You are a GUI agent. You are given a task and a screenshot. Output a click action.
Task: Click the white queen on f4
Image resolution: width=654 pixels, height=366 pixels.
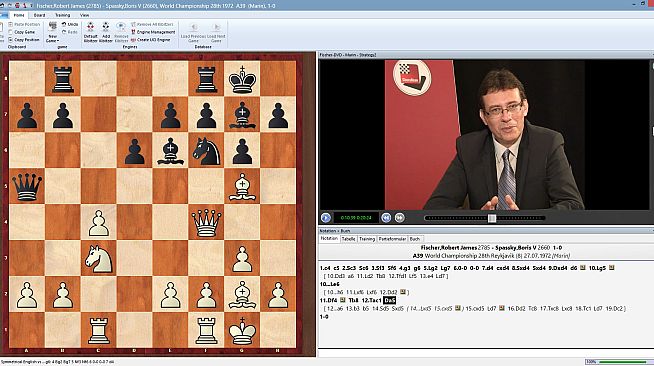pos(206,223)
